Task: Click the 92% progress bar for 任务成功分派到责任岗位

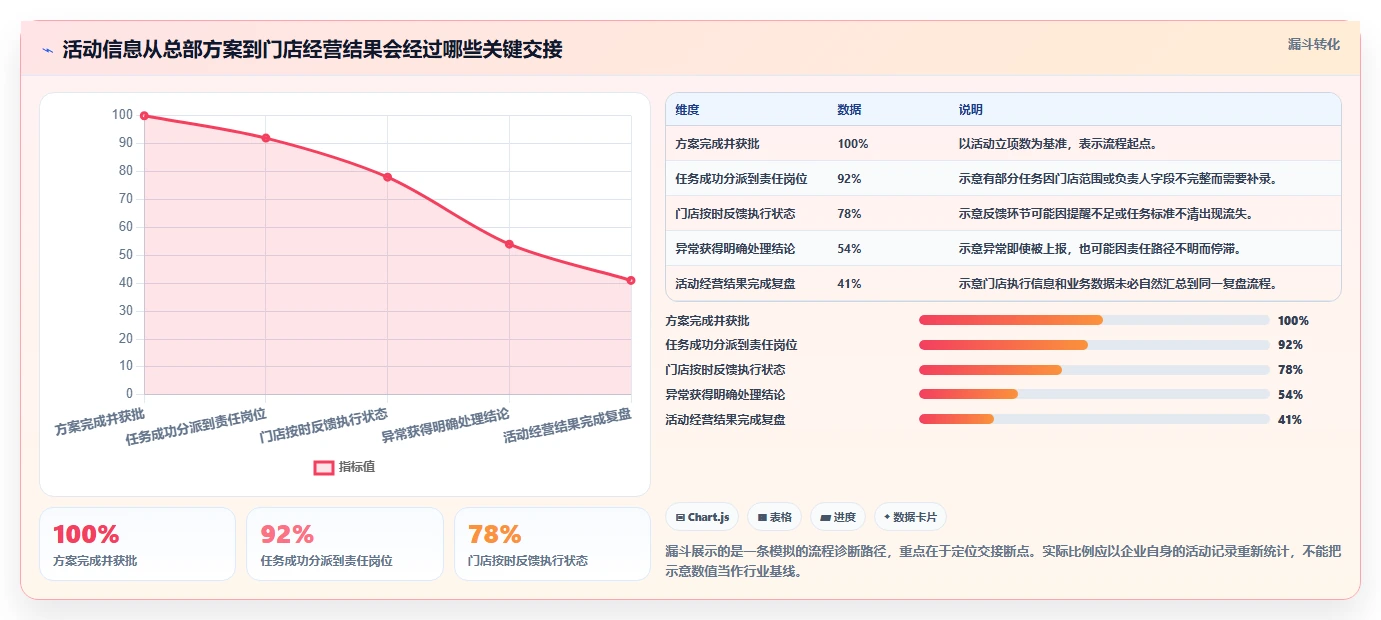Action: (1094, 345)
